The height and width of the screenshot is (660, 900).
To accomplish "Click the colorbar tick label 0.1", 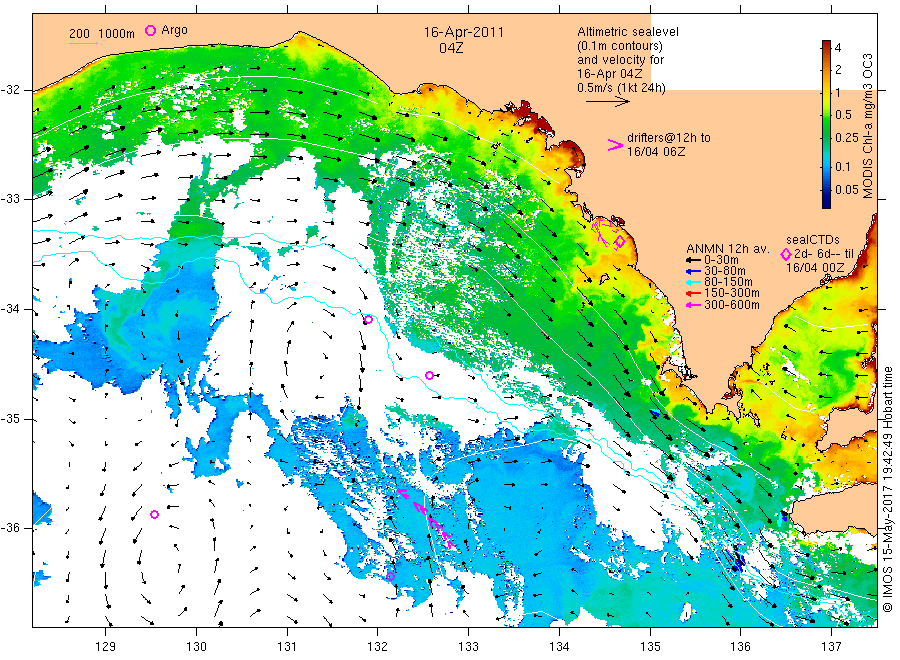I will [x=843, y=166].
